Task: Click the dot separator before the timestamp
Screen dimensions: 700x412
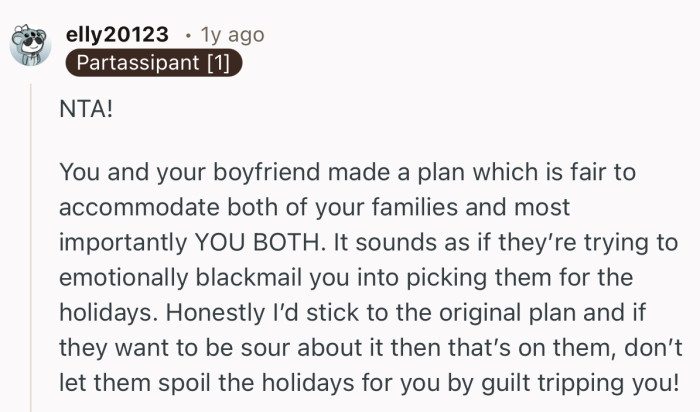Action: click(188, 35)
